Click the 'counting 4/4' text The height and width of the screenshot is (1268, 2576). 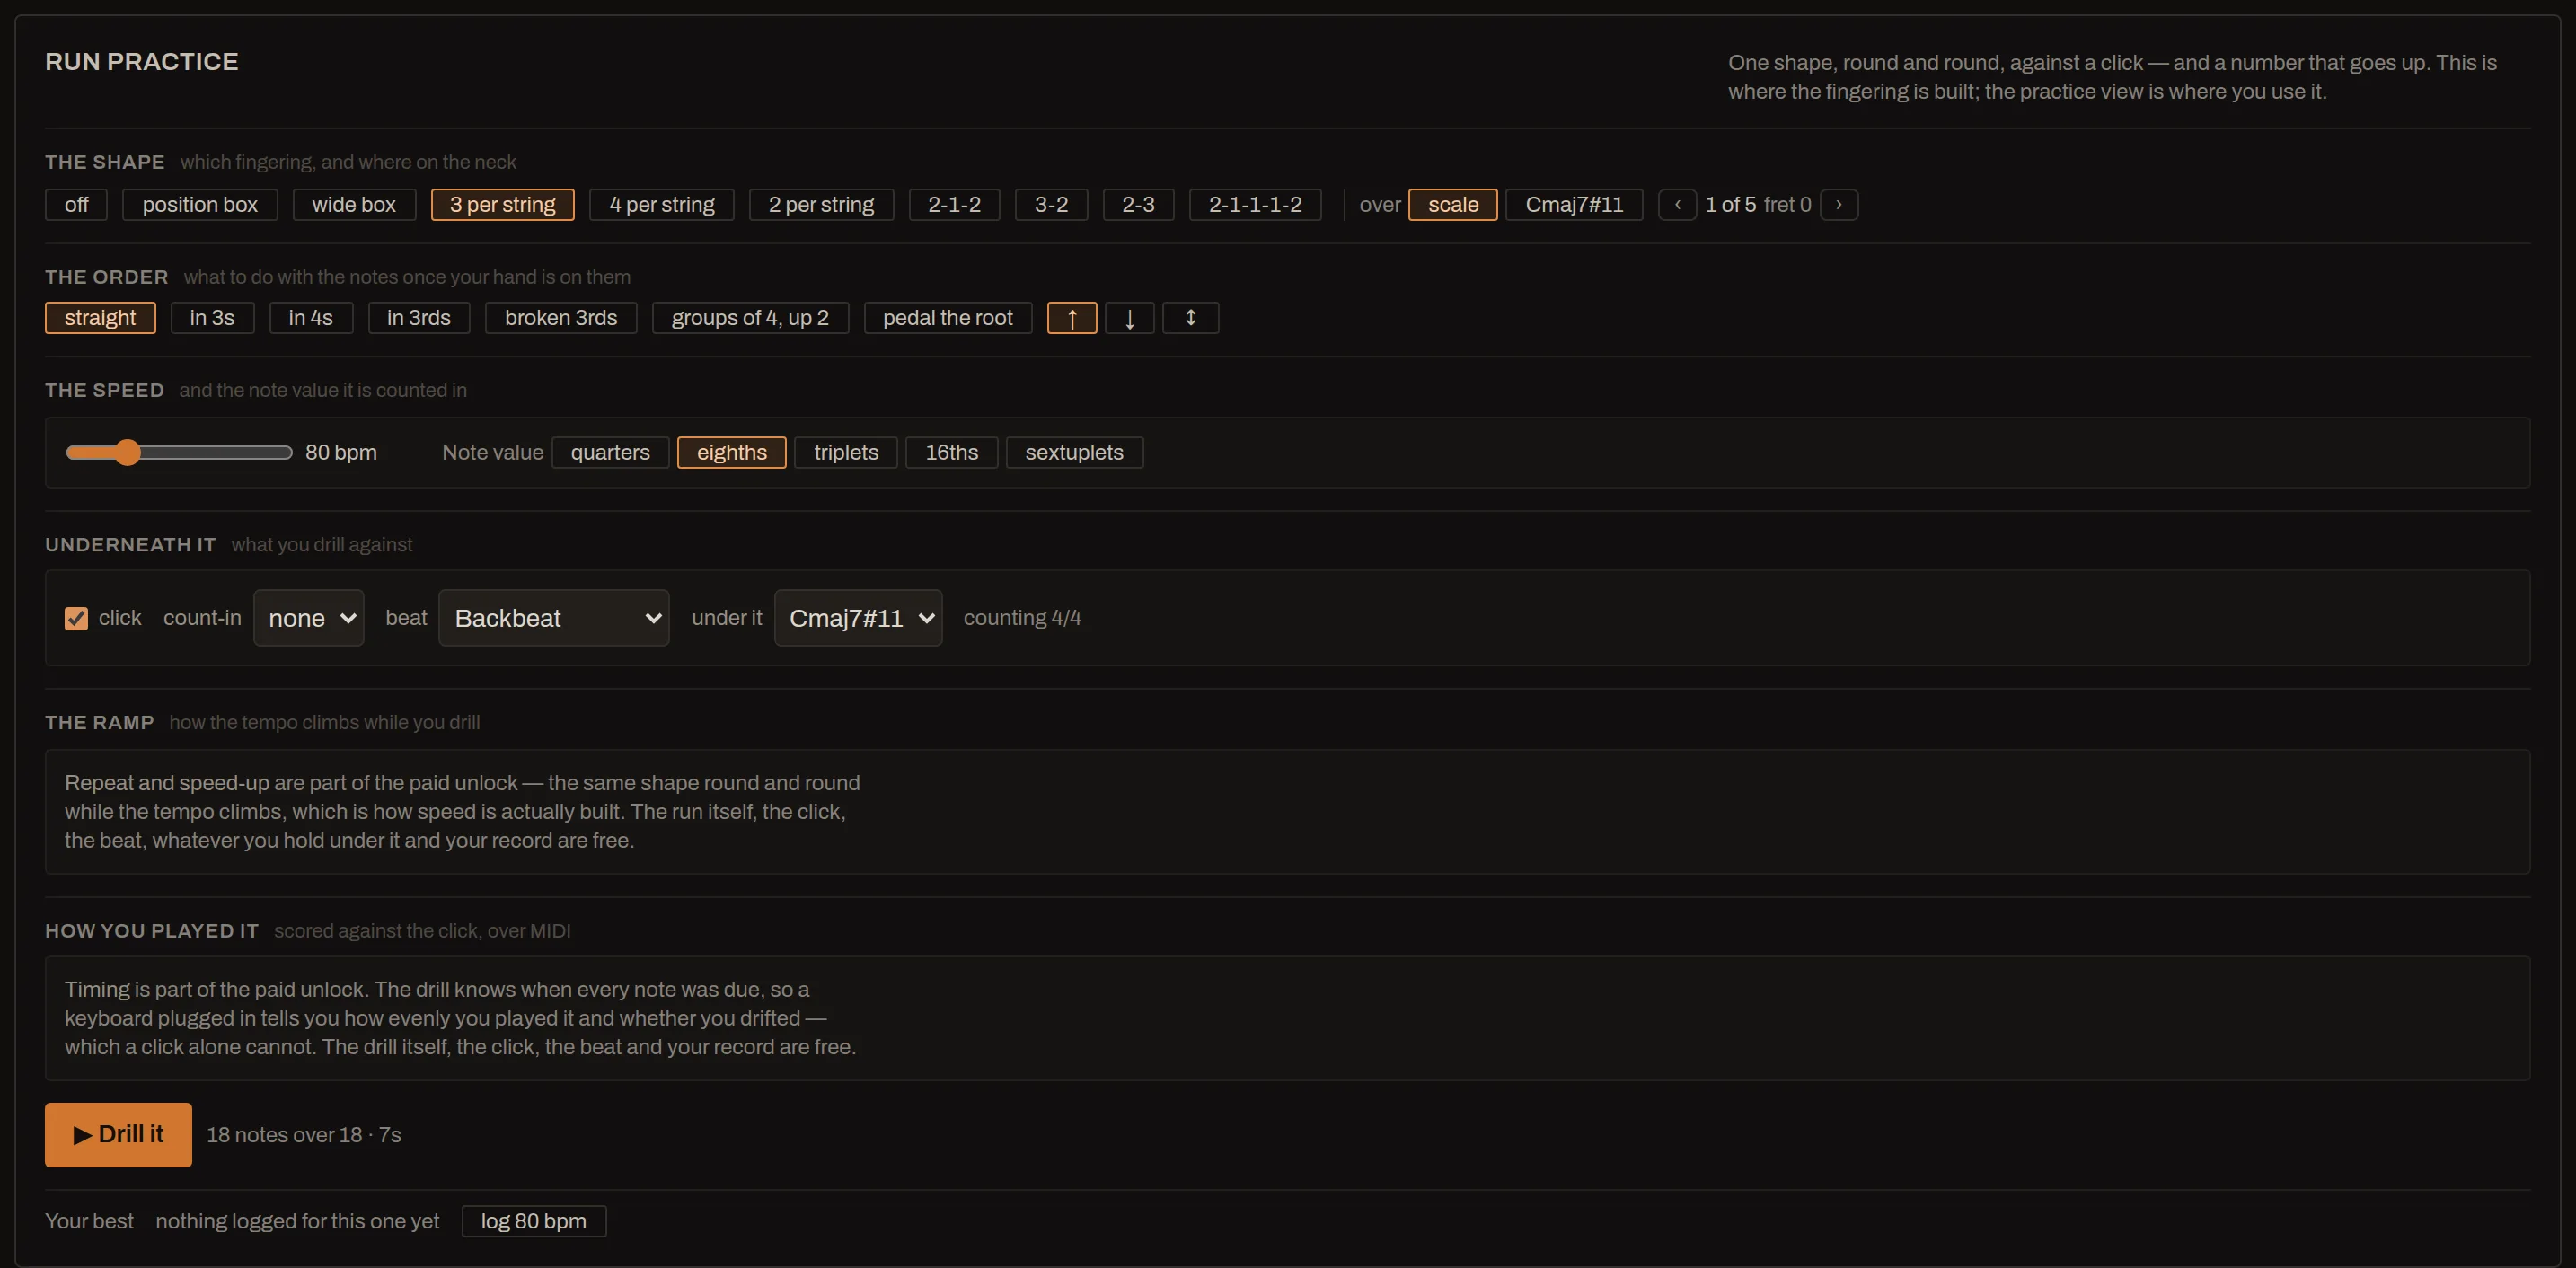pyautogui.click(x=1022, y=618)
